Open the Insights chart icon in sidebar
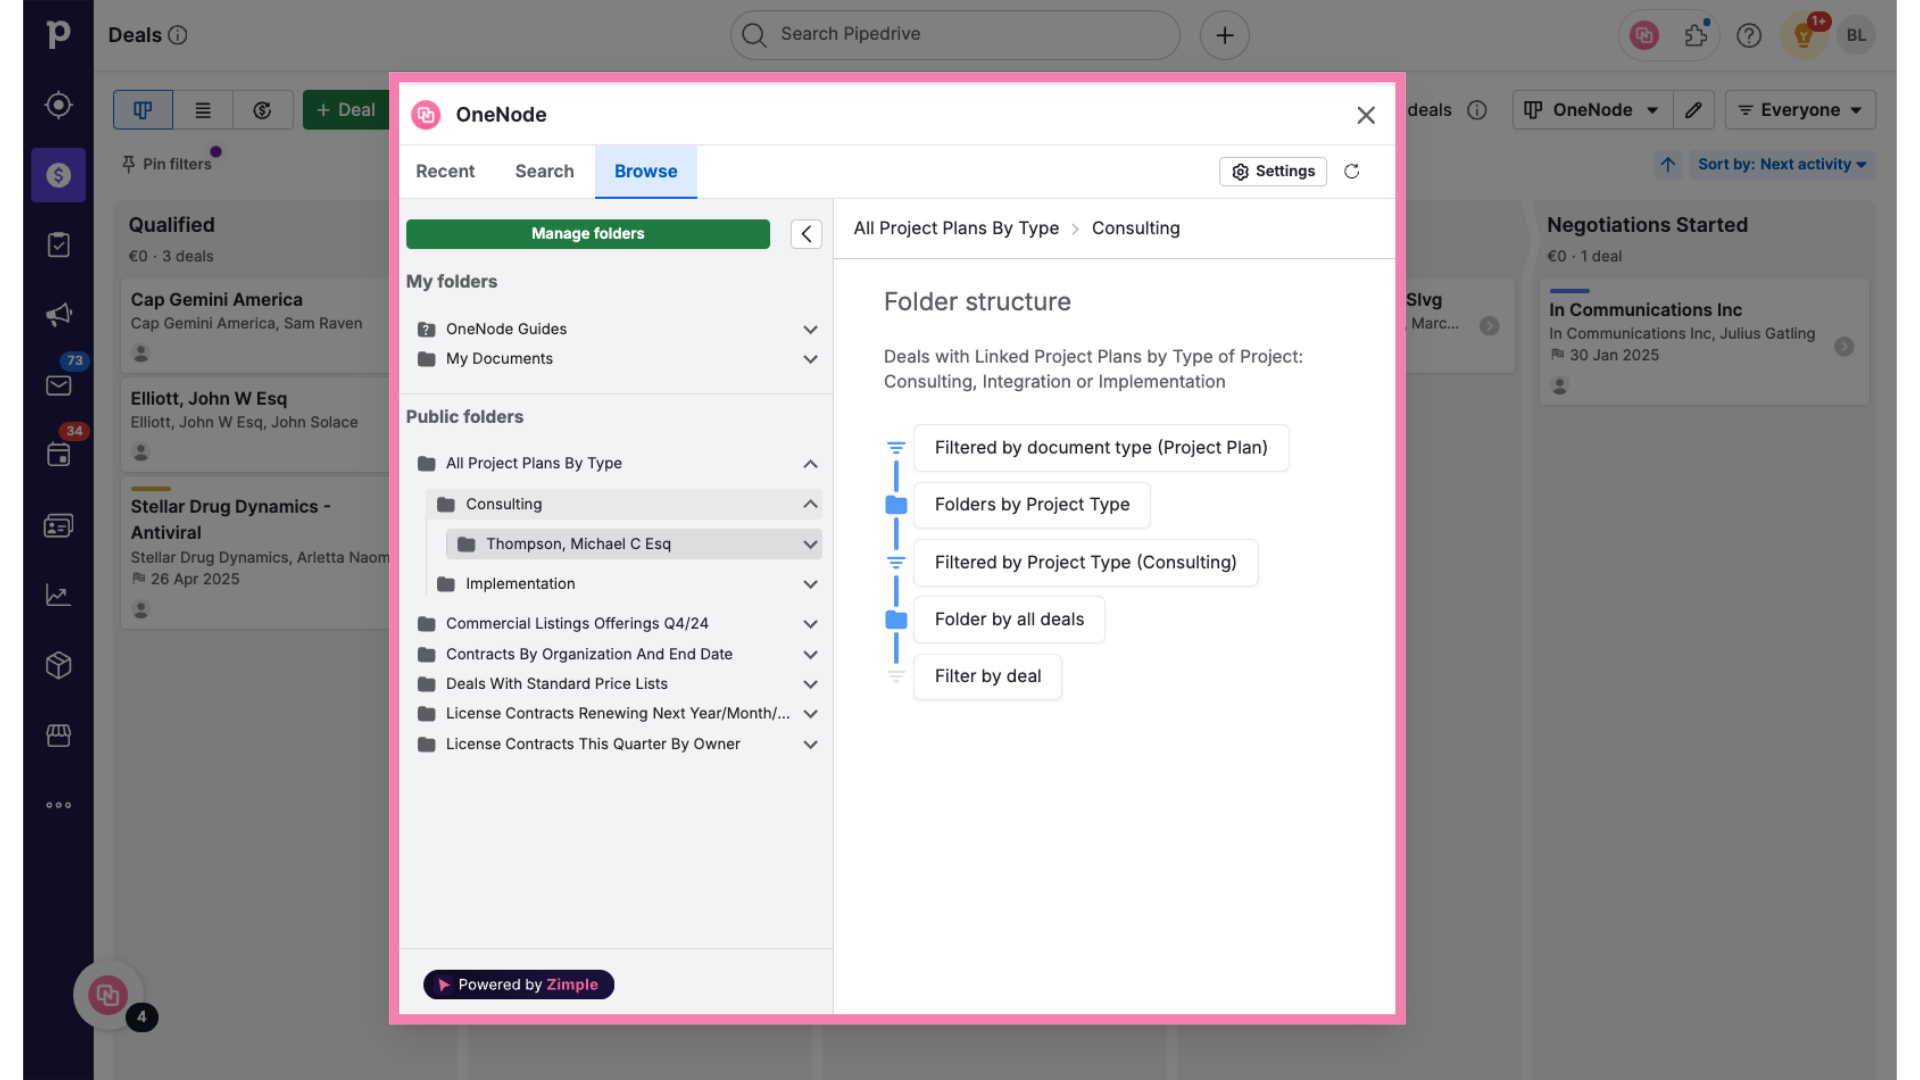This screenshot has width=1920, height=1080. point(58,595)
